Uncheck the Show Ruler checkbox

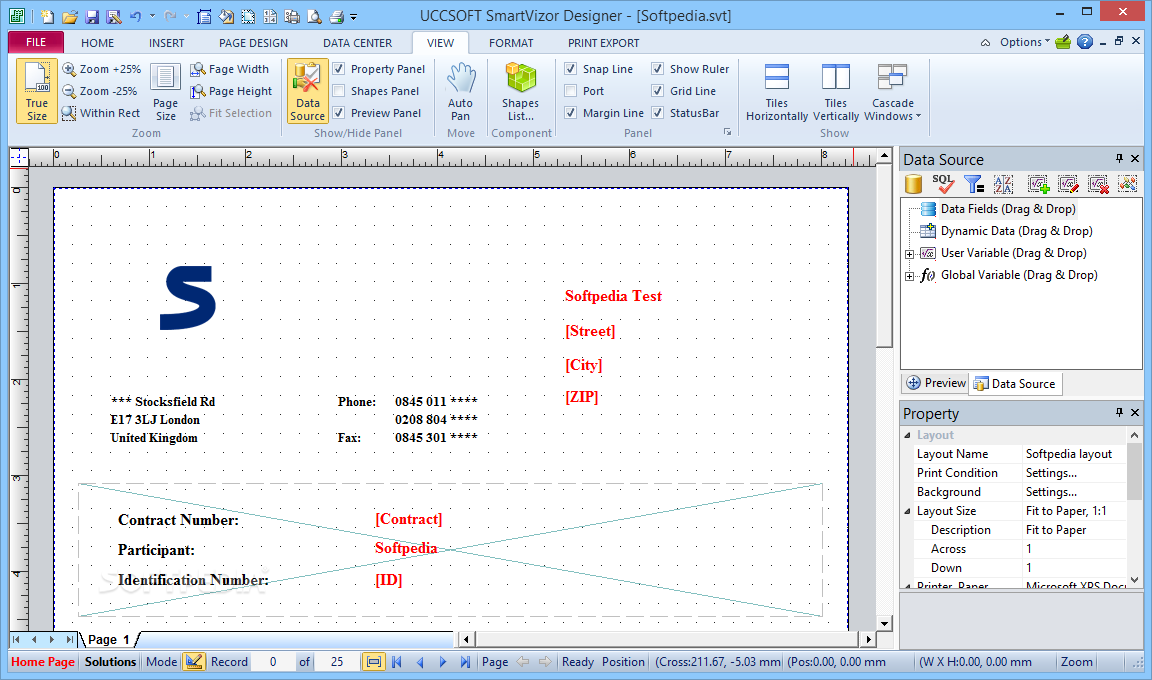click(658, 69)
